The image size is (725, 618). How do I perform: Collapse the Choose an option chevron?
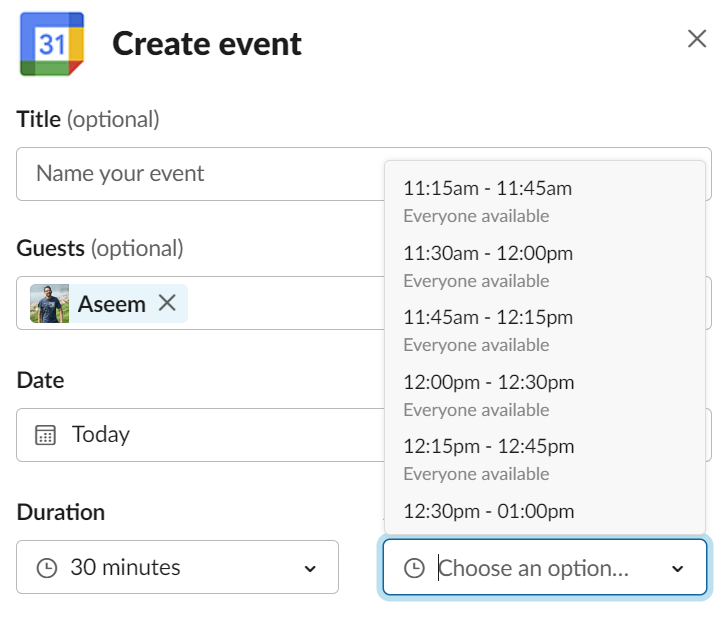[677, 568]
